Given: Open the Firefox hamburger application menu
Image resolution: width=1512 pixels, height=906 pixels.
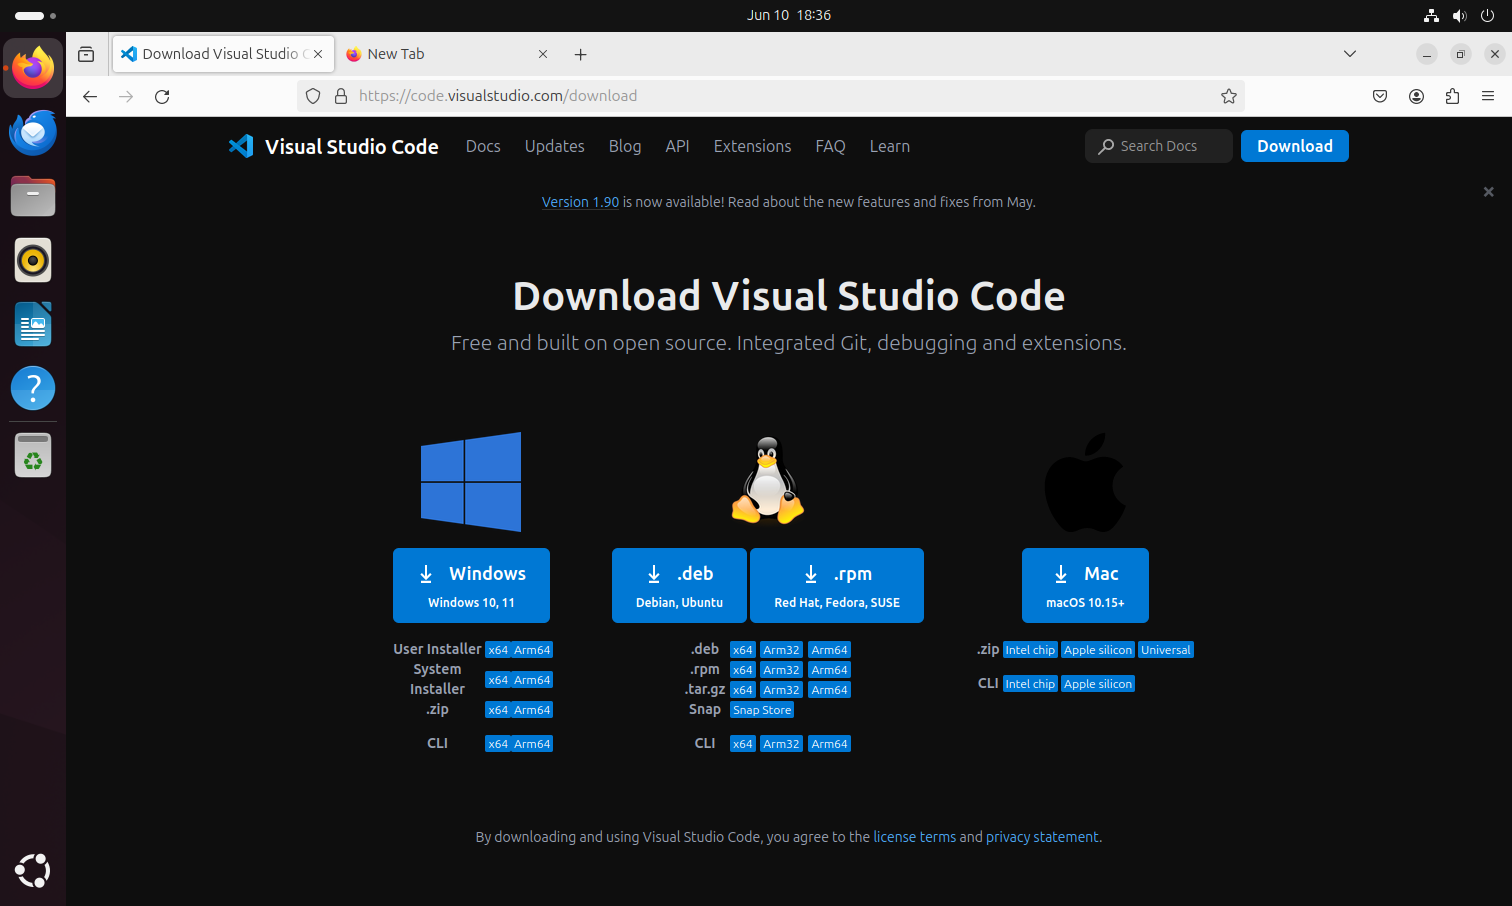Looking at the screenshot, I should (x=1488, y=96).
